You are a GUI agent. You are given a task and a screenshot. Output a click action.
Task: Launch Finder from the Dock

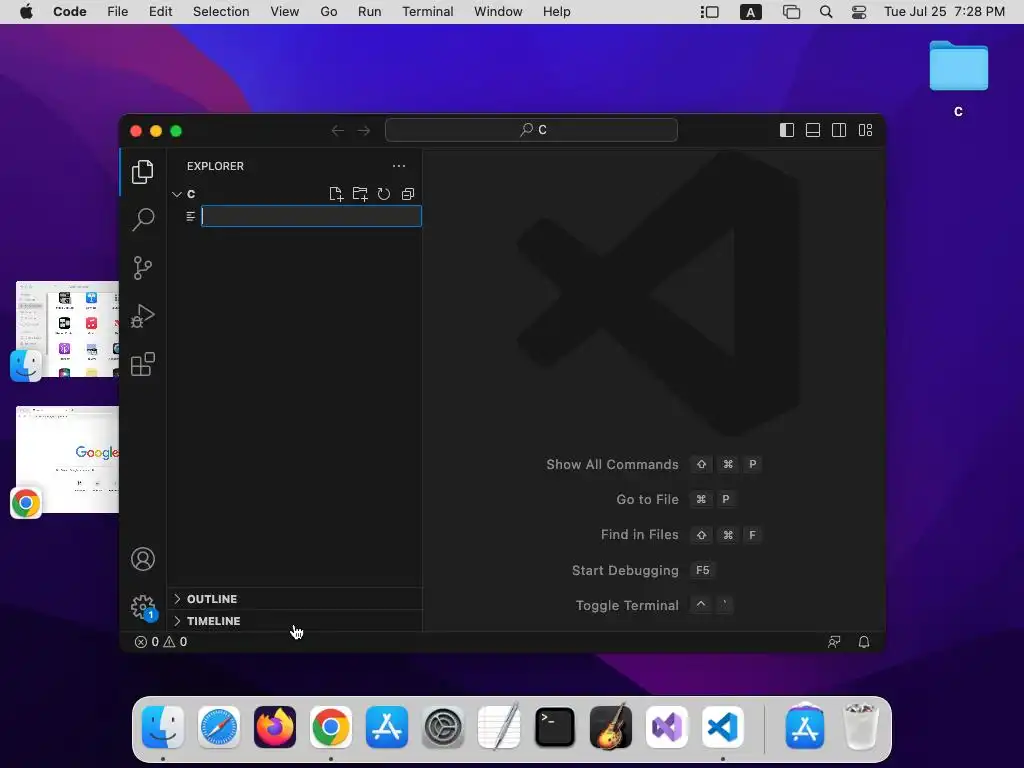tap(163, 727)
